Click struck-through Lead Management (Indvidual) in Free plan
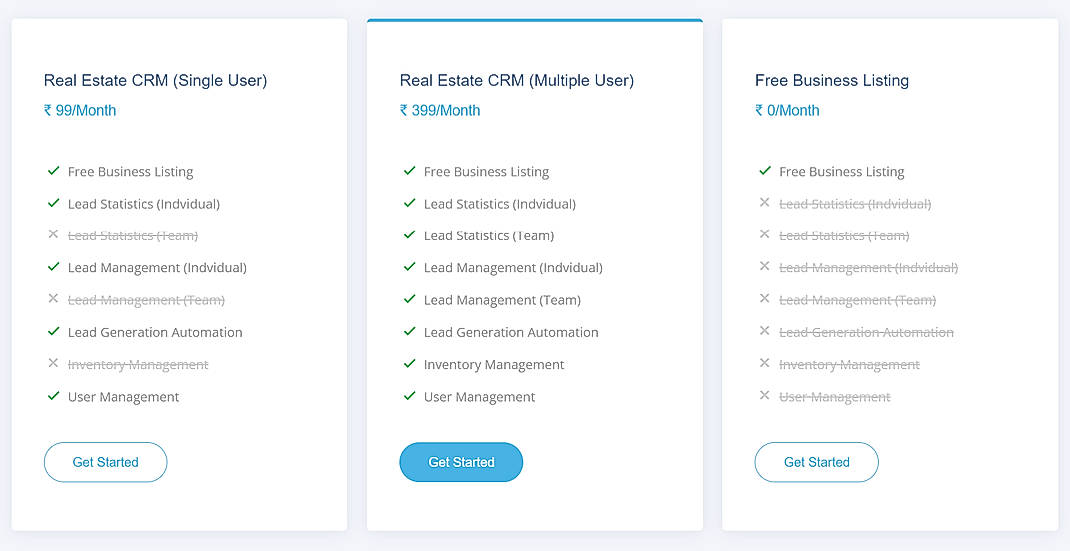Screen dimensions: 1070x551 click(x=869, y=268)
